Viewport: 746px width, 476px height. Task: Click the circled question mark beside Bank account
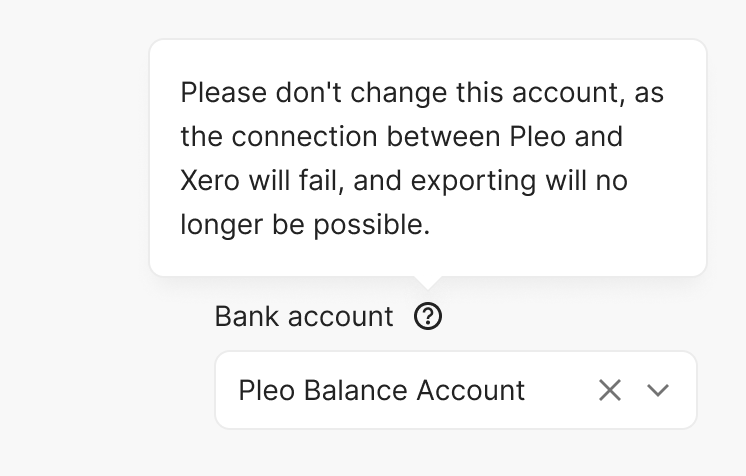click(428, 317)
